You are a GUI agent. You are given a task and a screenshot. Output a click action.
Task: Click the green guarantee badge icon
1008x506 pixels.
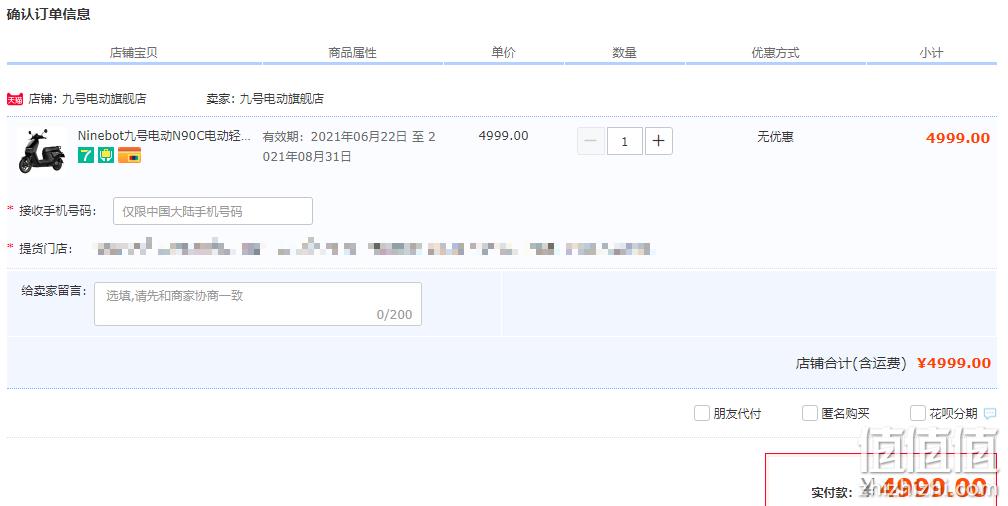[x=106, y=155]
